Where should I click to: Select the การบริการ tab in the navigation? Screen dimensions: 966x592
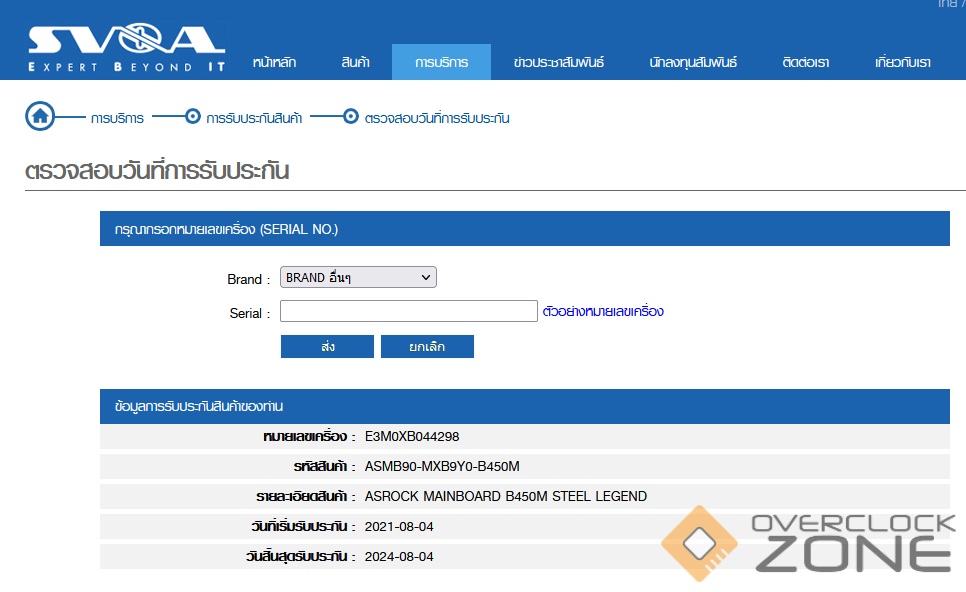pos(441,62)
